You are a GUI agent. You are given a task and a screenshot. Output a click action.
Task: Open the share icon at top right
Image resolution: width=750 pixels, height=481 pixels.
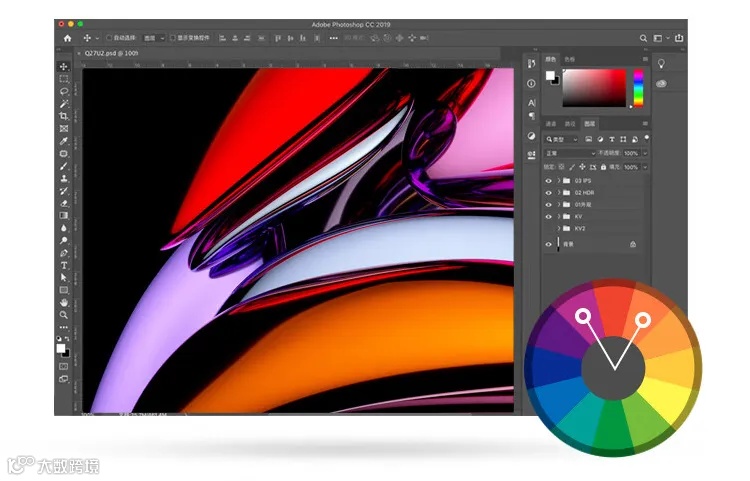click(x=679, y=38)
